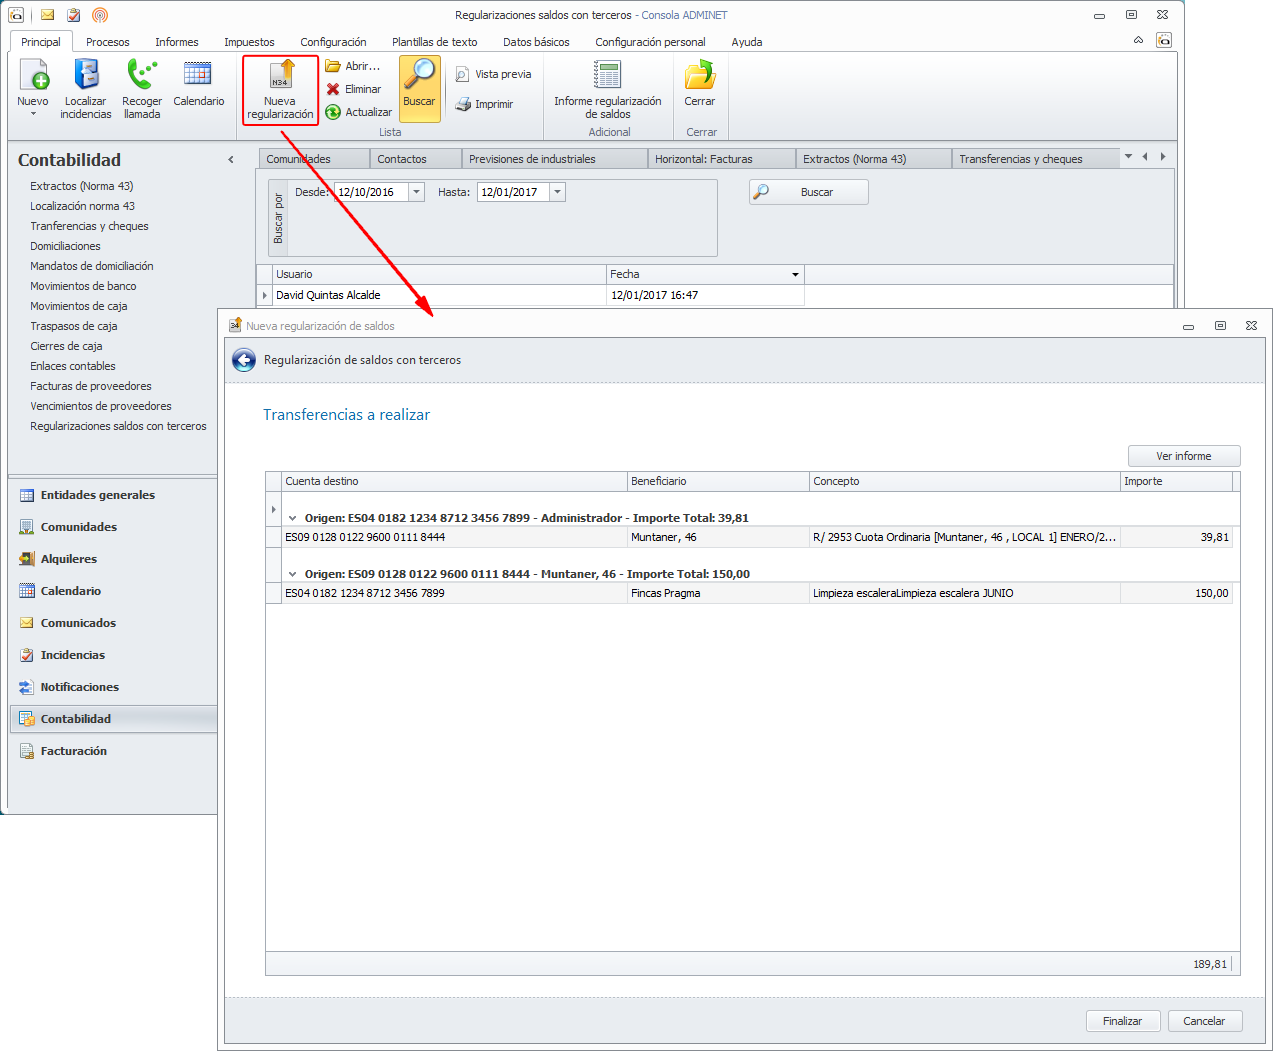Open the Desde date dropdown
Image resolution: width=1273 pixels, height=1051 pixels.
(417, 192)
